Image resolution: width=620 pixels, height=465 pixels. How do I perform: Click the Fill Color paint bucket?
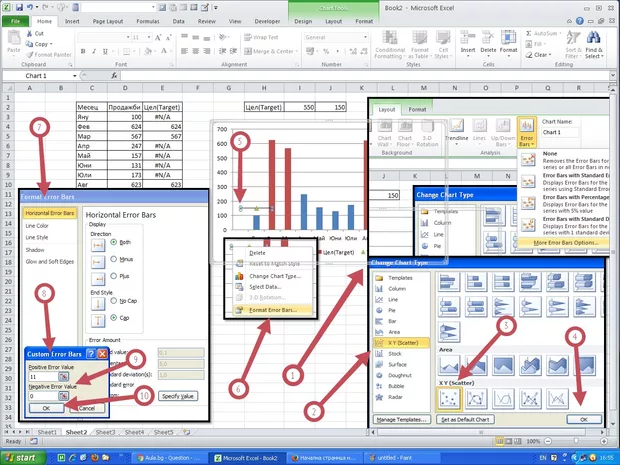[x=148, y=51]
